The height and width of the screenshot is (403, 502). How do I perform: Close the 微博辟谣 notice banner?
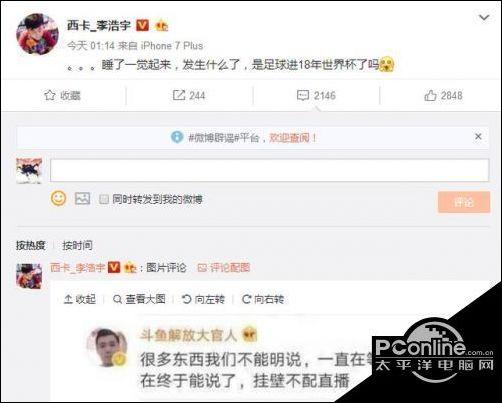pyautogui.click(x=478, y=136)
